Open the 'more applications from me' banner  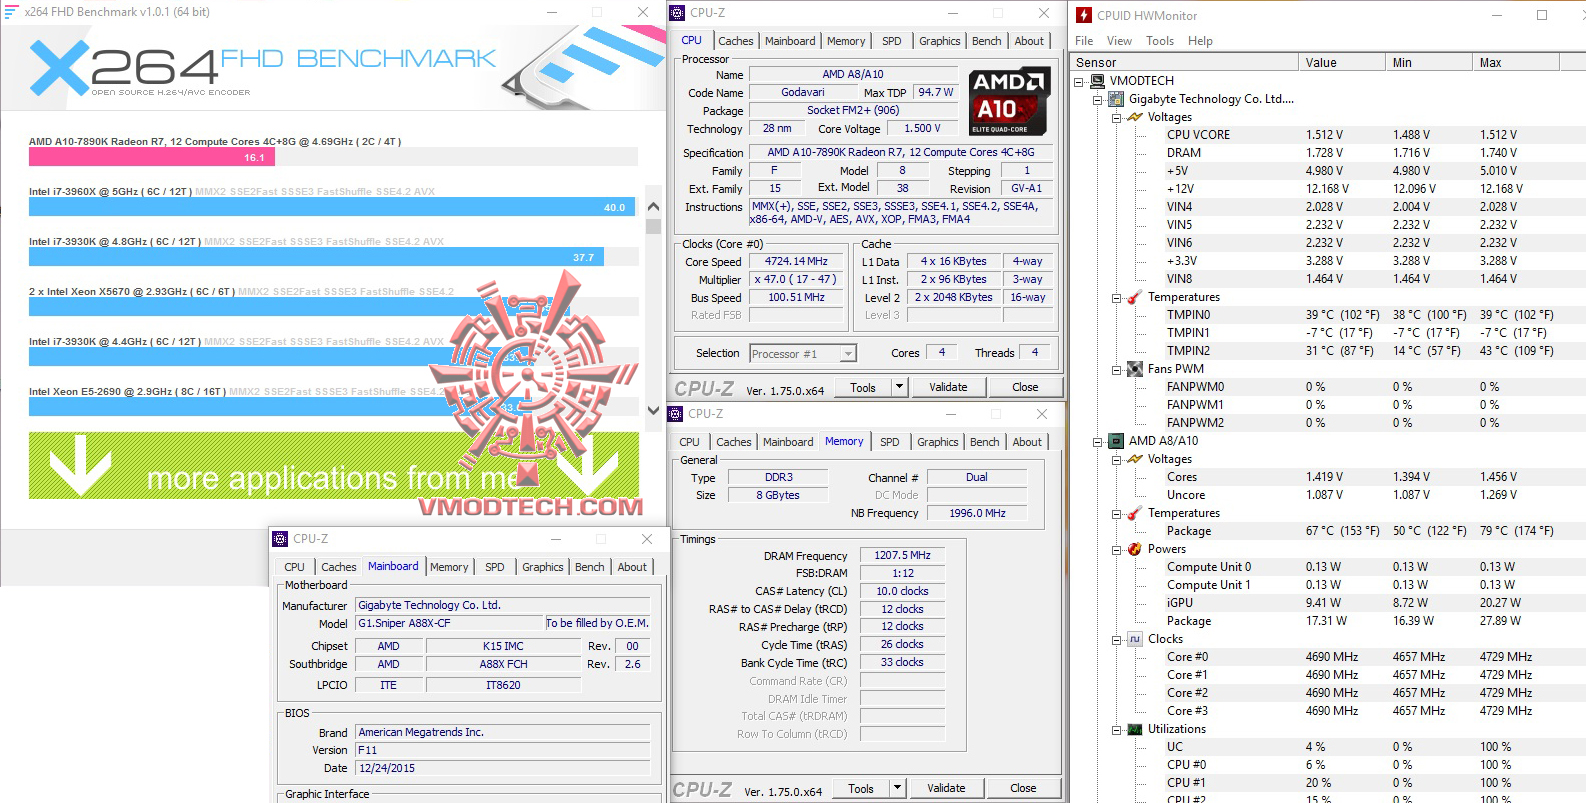(334, 465)
